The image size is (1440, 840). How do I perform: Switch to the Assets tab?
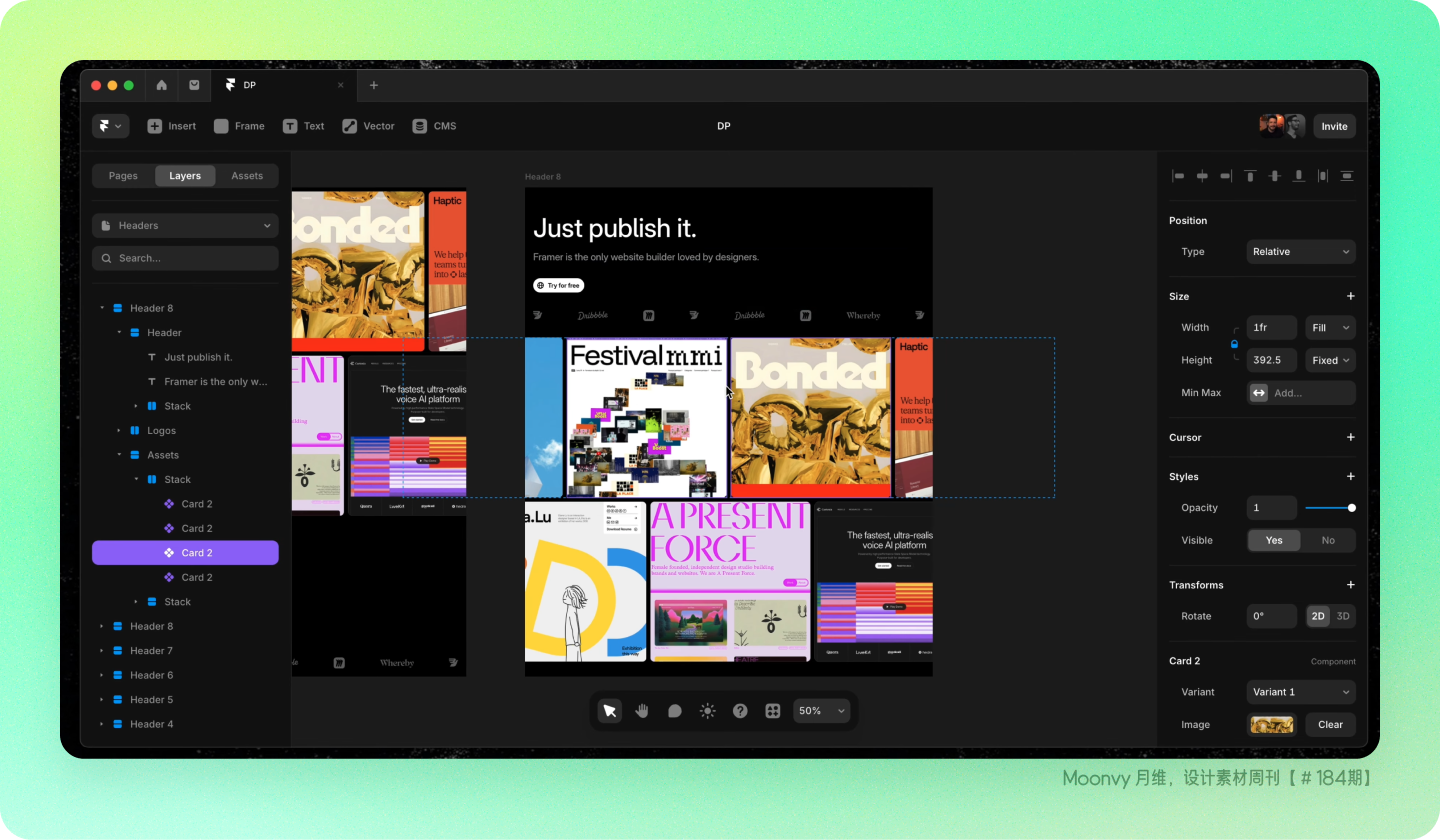point(247,176)
